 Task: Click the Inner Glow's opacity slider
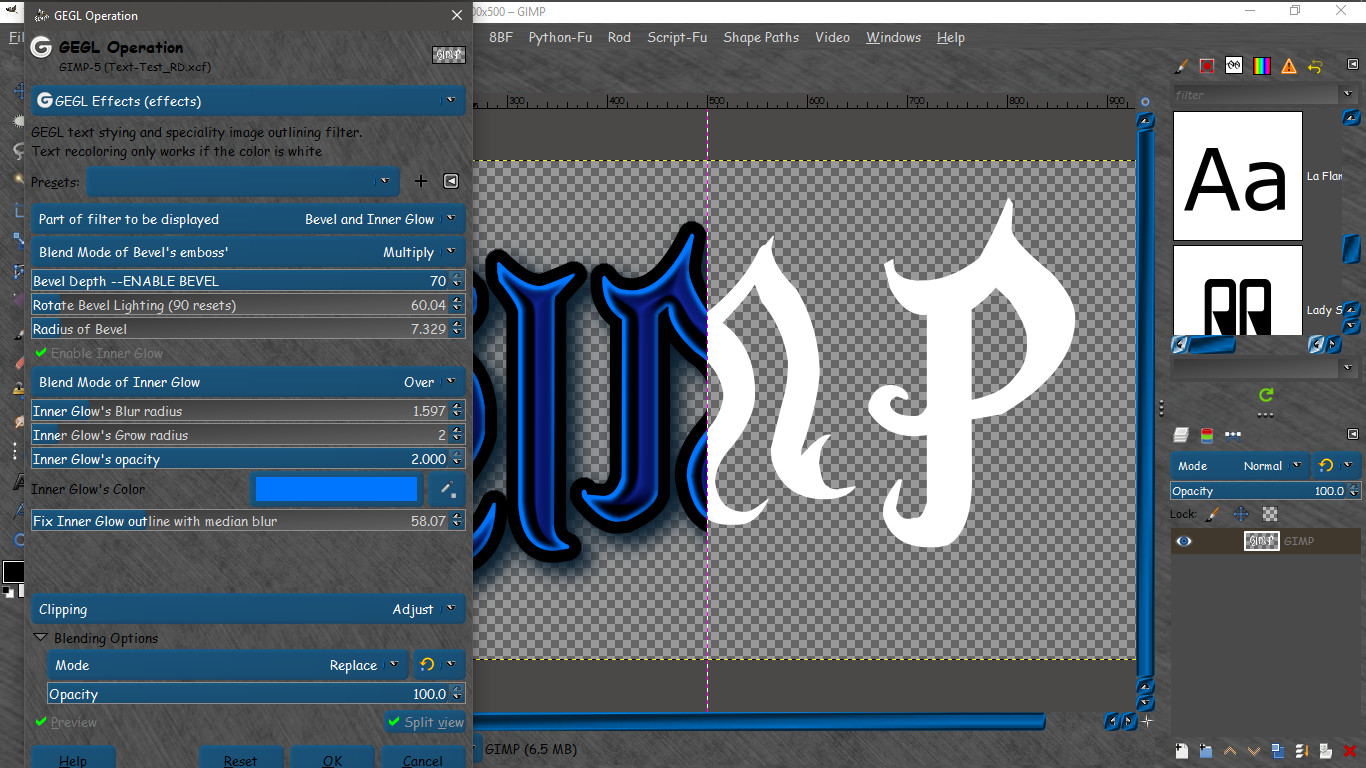(x=249, y=459)
